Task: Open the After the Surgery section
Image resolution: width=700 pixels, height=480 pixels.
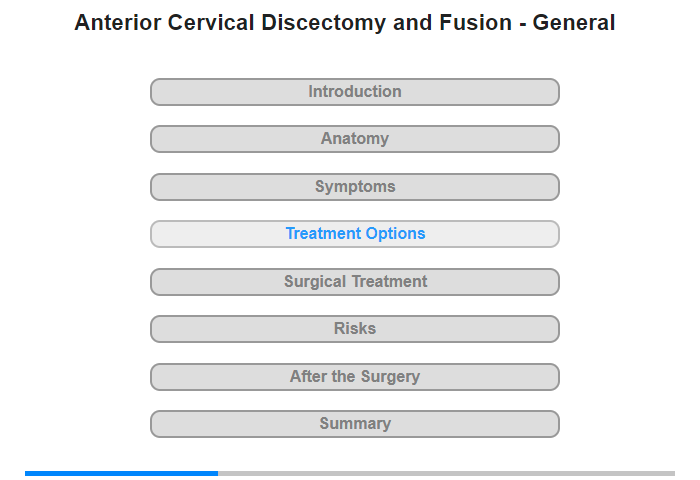Action: pyautogui.click(x=354, y=377)
